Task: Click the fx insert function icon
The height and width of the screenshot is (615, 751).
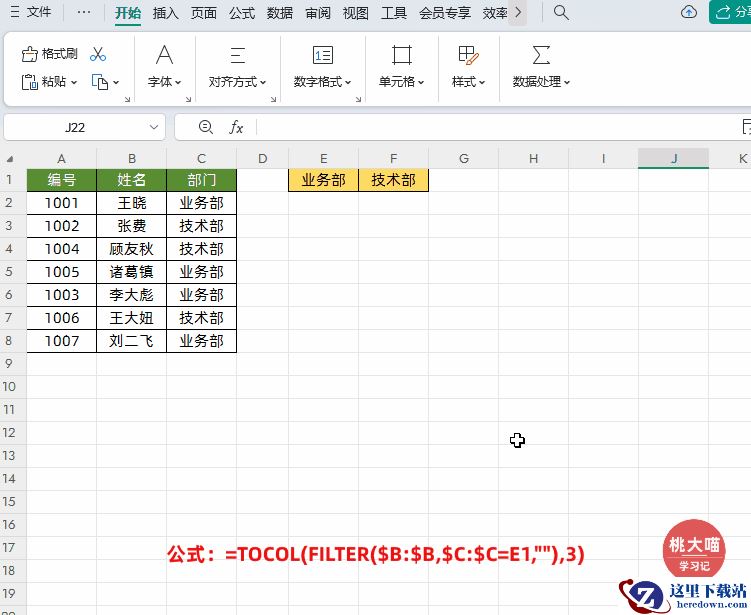Action: 237,127
